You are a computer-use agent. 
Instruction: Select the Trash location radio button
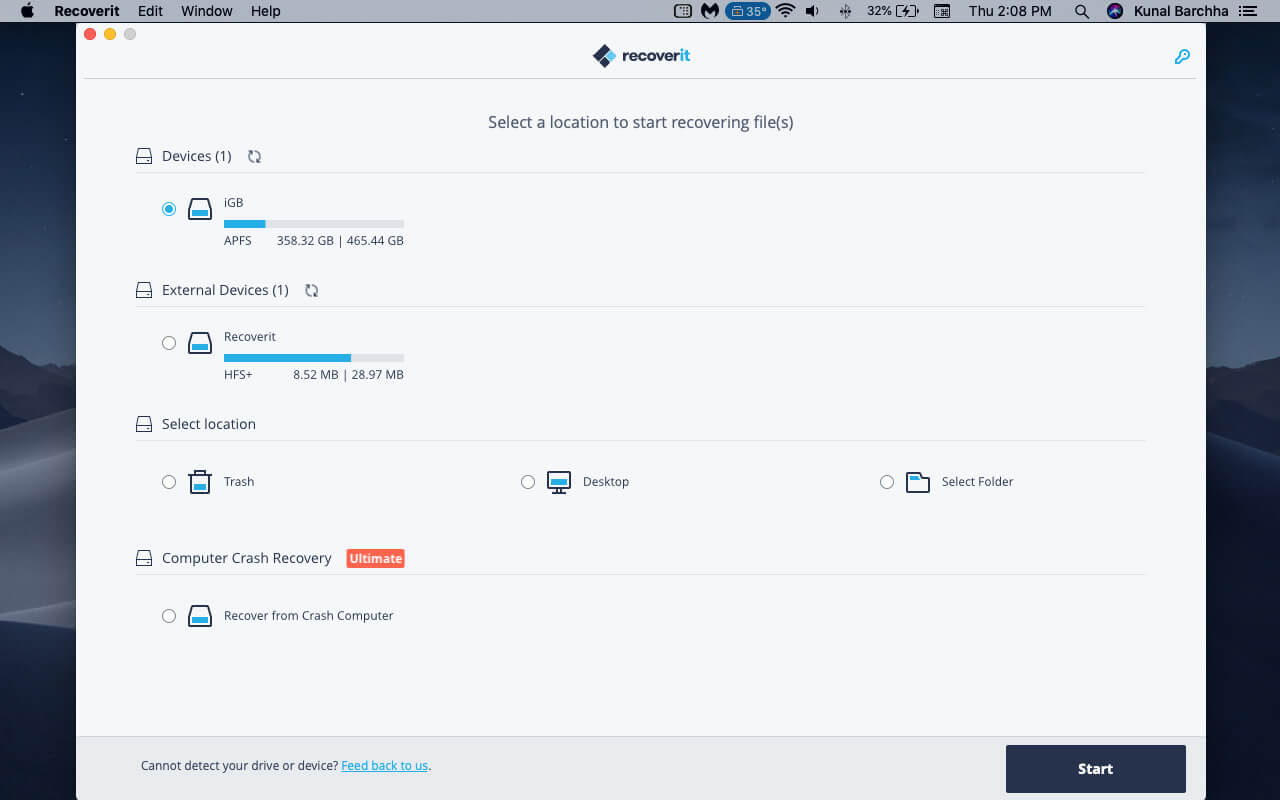(x=169, y=482)
